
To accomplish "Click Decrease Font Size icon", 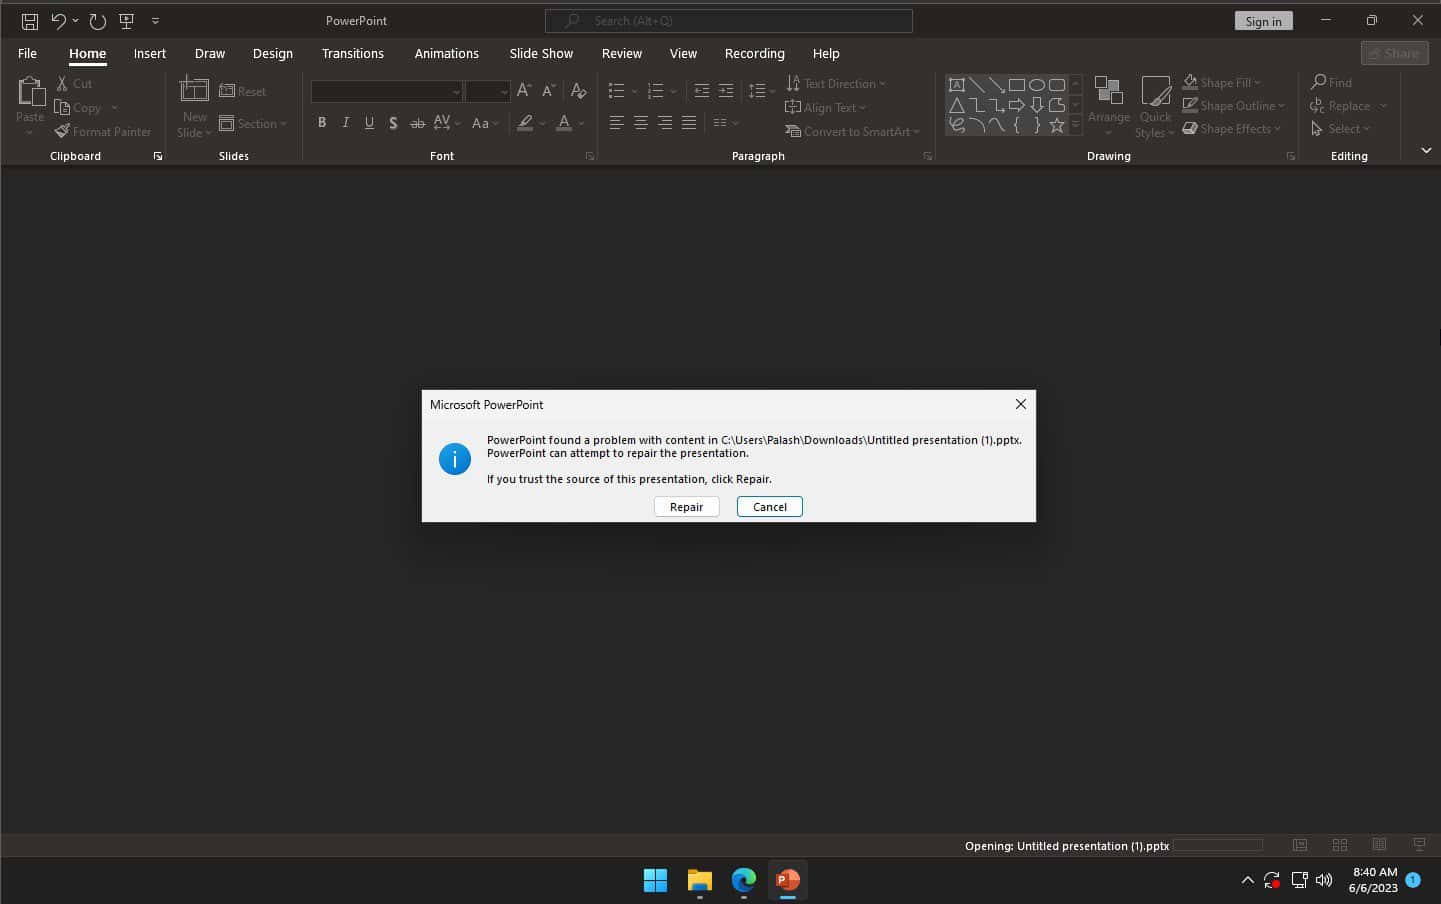I will coord(548,91).
